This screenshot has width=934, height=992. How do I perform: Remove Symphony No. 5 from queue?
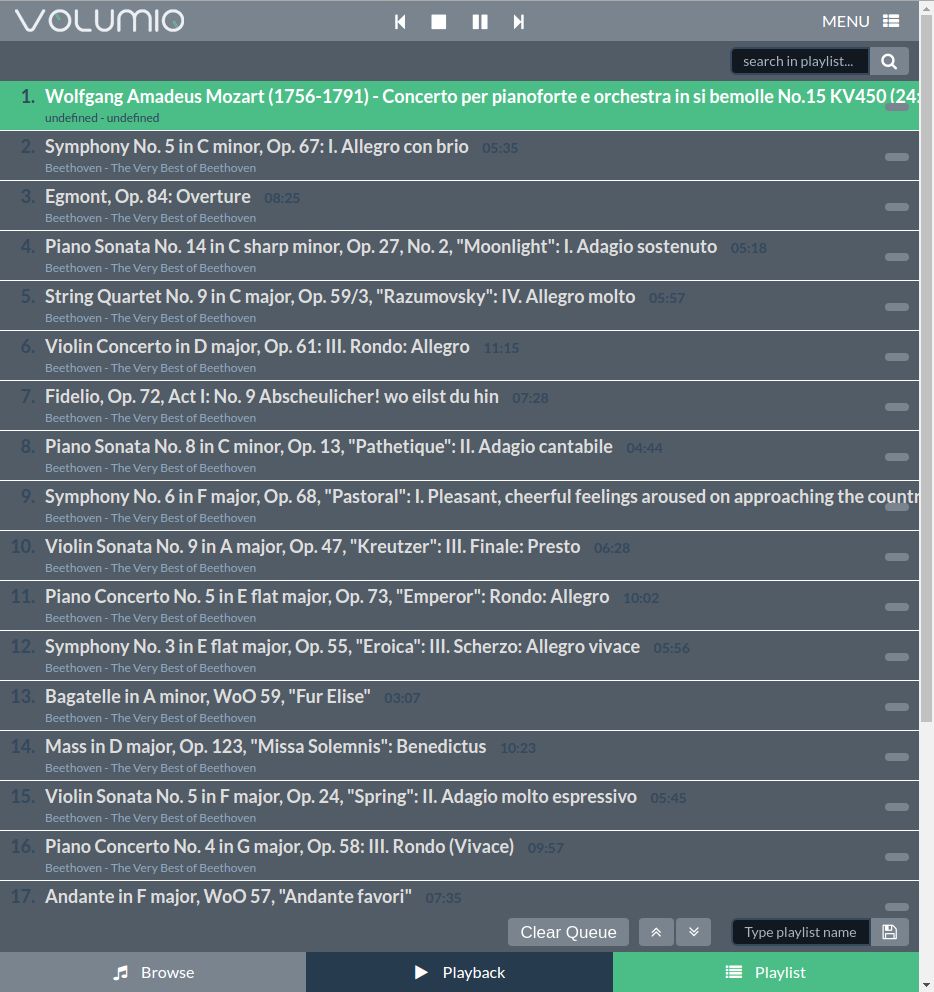coord(897,157)
